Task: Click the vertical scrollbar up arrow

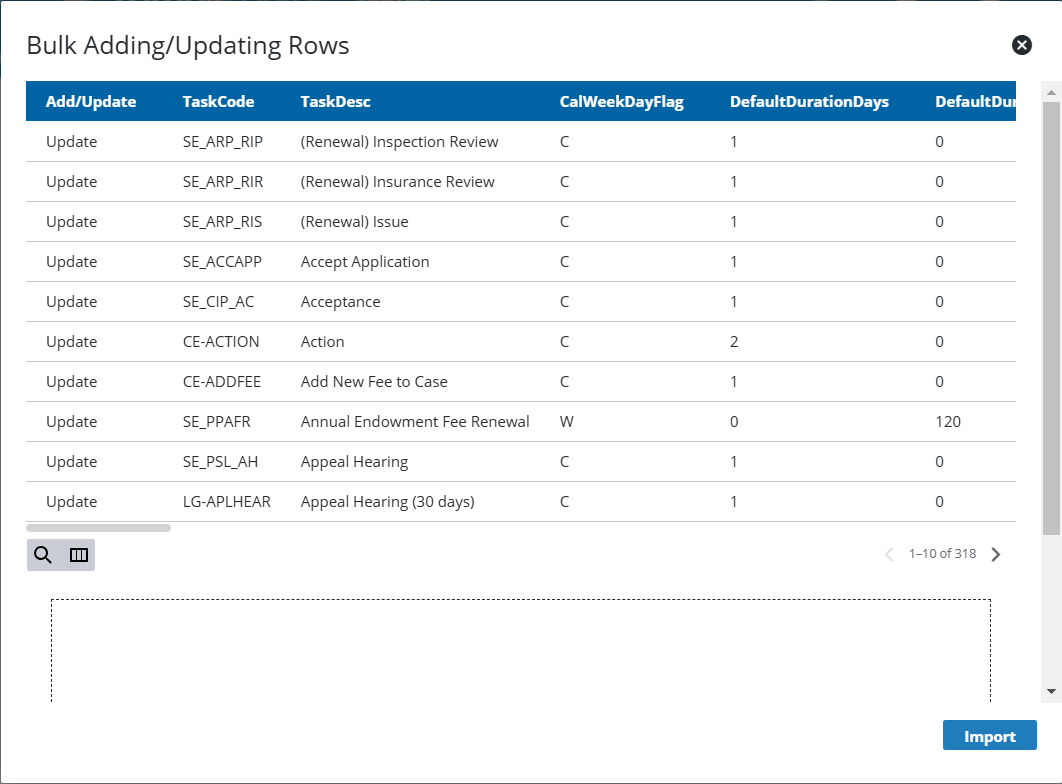Action: coord(1051,92)
